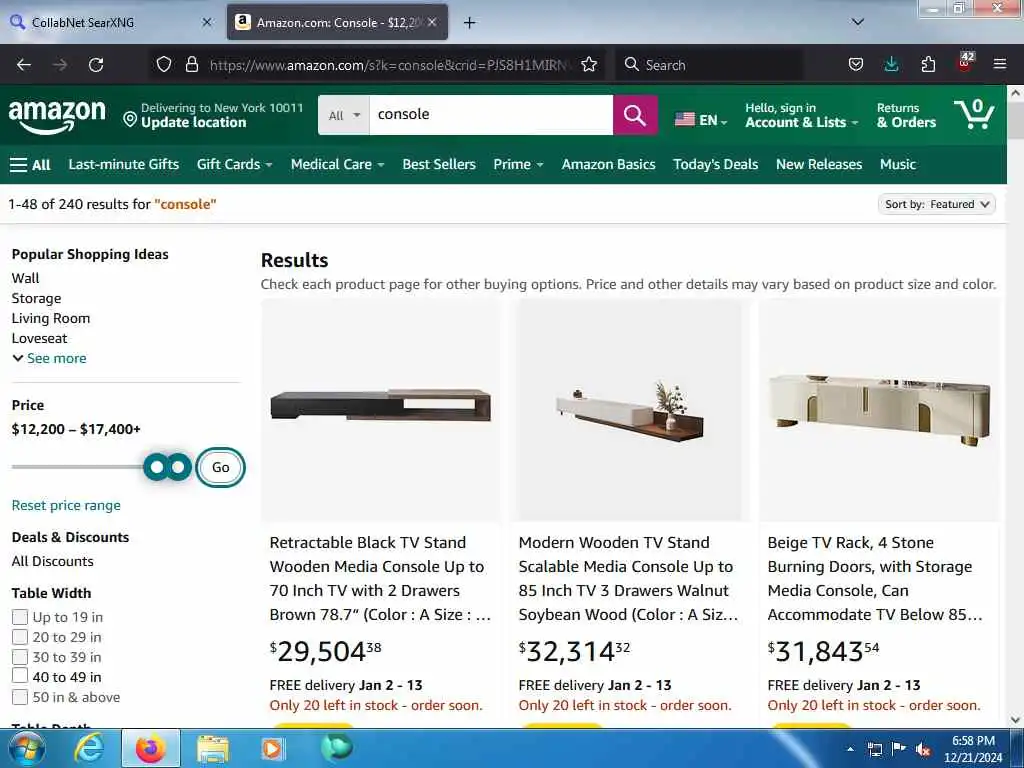
Task: Click the Pocket save icon
Action: [x=856, y=64]
